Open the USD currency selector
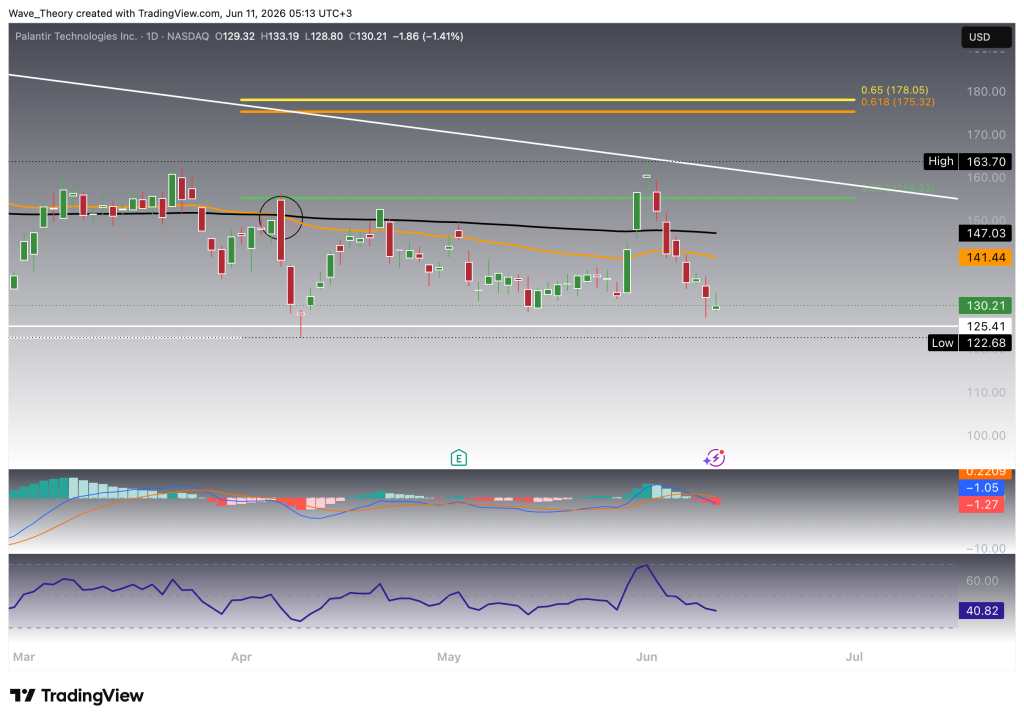Screen dimensions: 1024x721 [x=986, y=37]
